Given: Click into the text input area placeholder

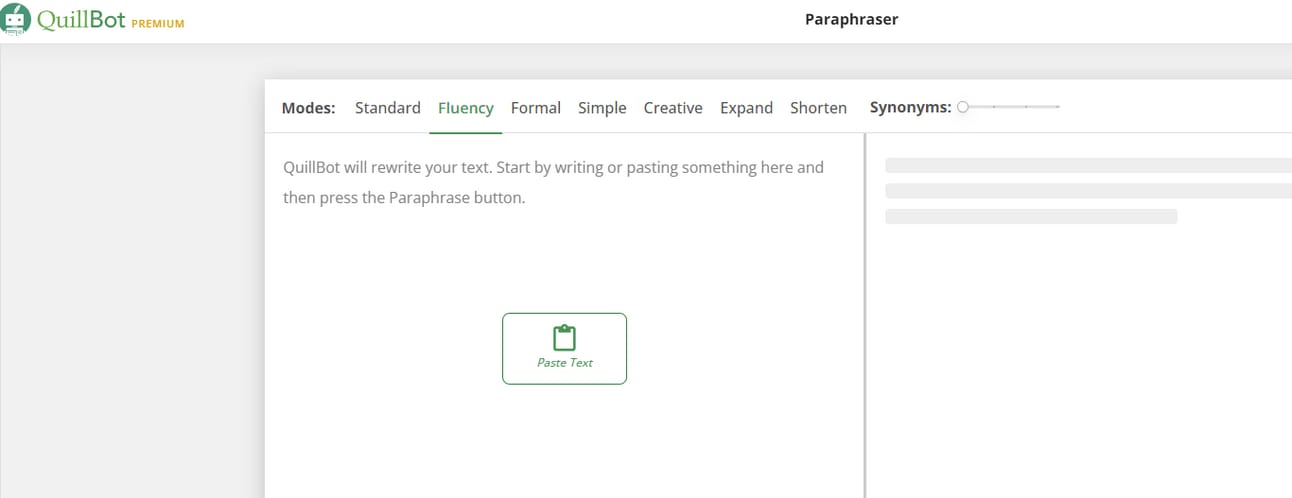Looking at the screenshot, I should [x=553, y=182].
